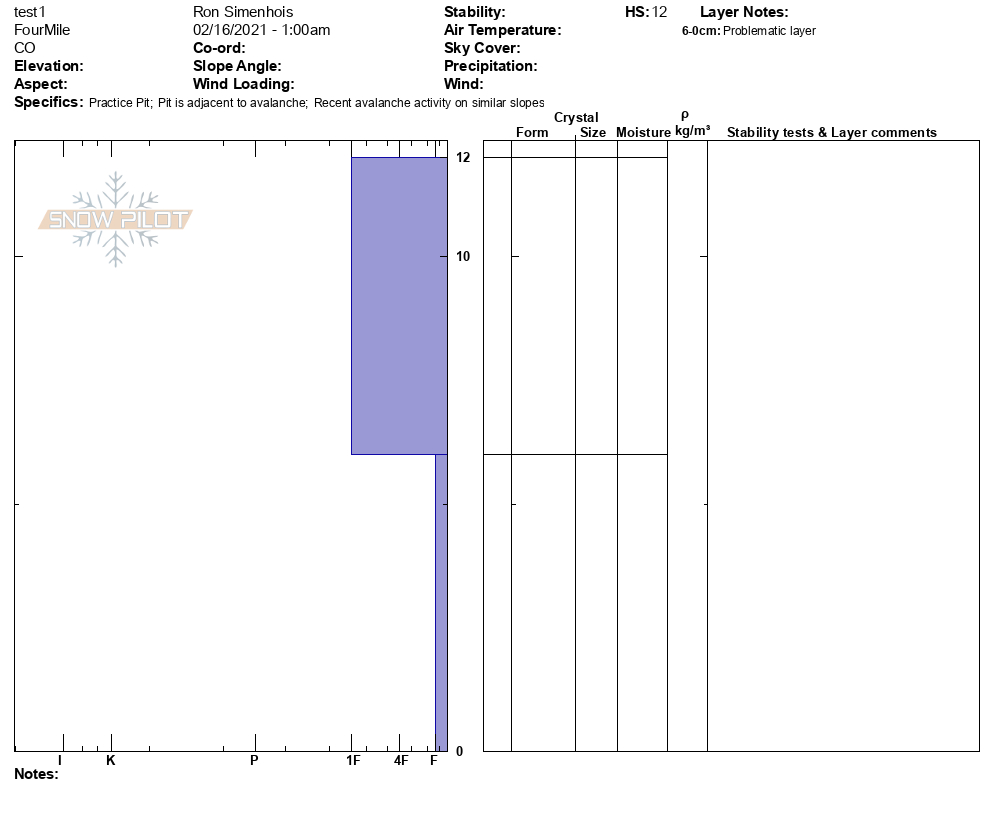Select the thin lower snow layer bar
Image resolution: width=994 pixels, height=840 pixels.
[x=440, y=602]
